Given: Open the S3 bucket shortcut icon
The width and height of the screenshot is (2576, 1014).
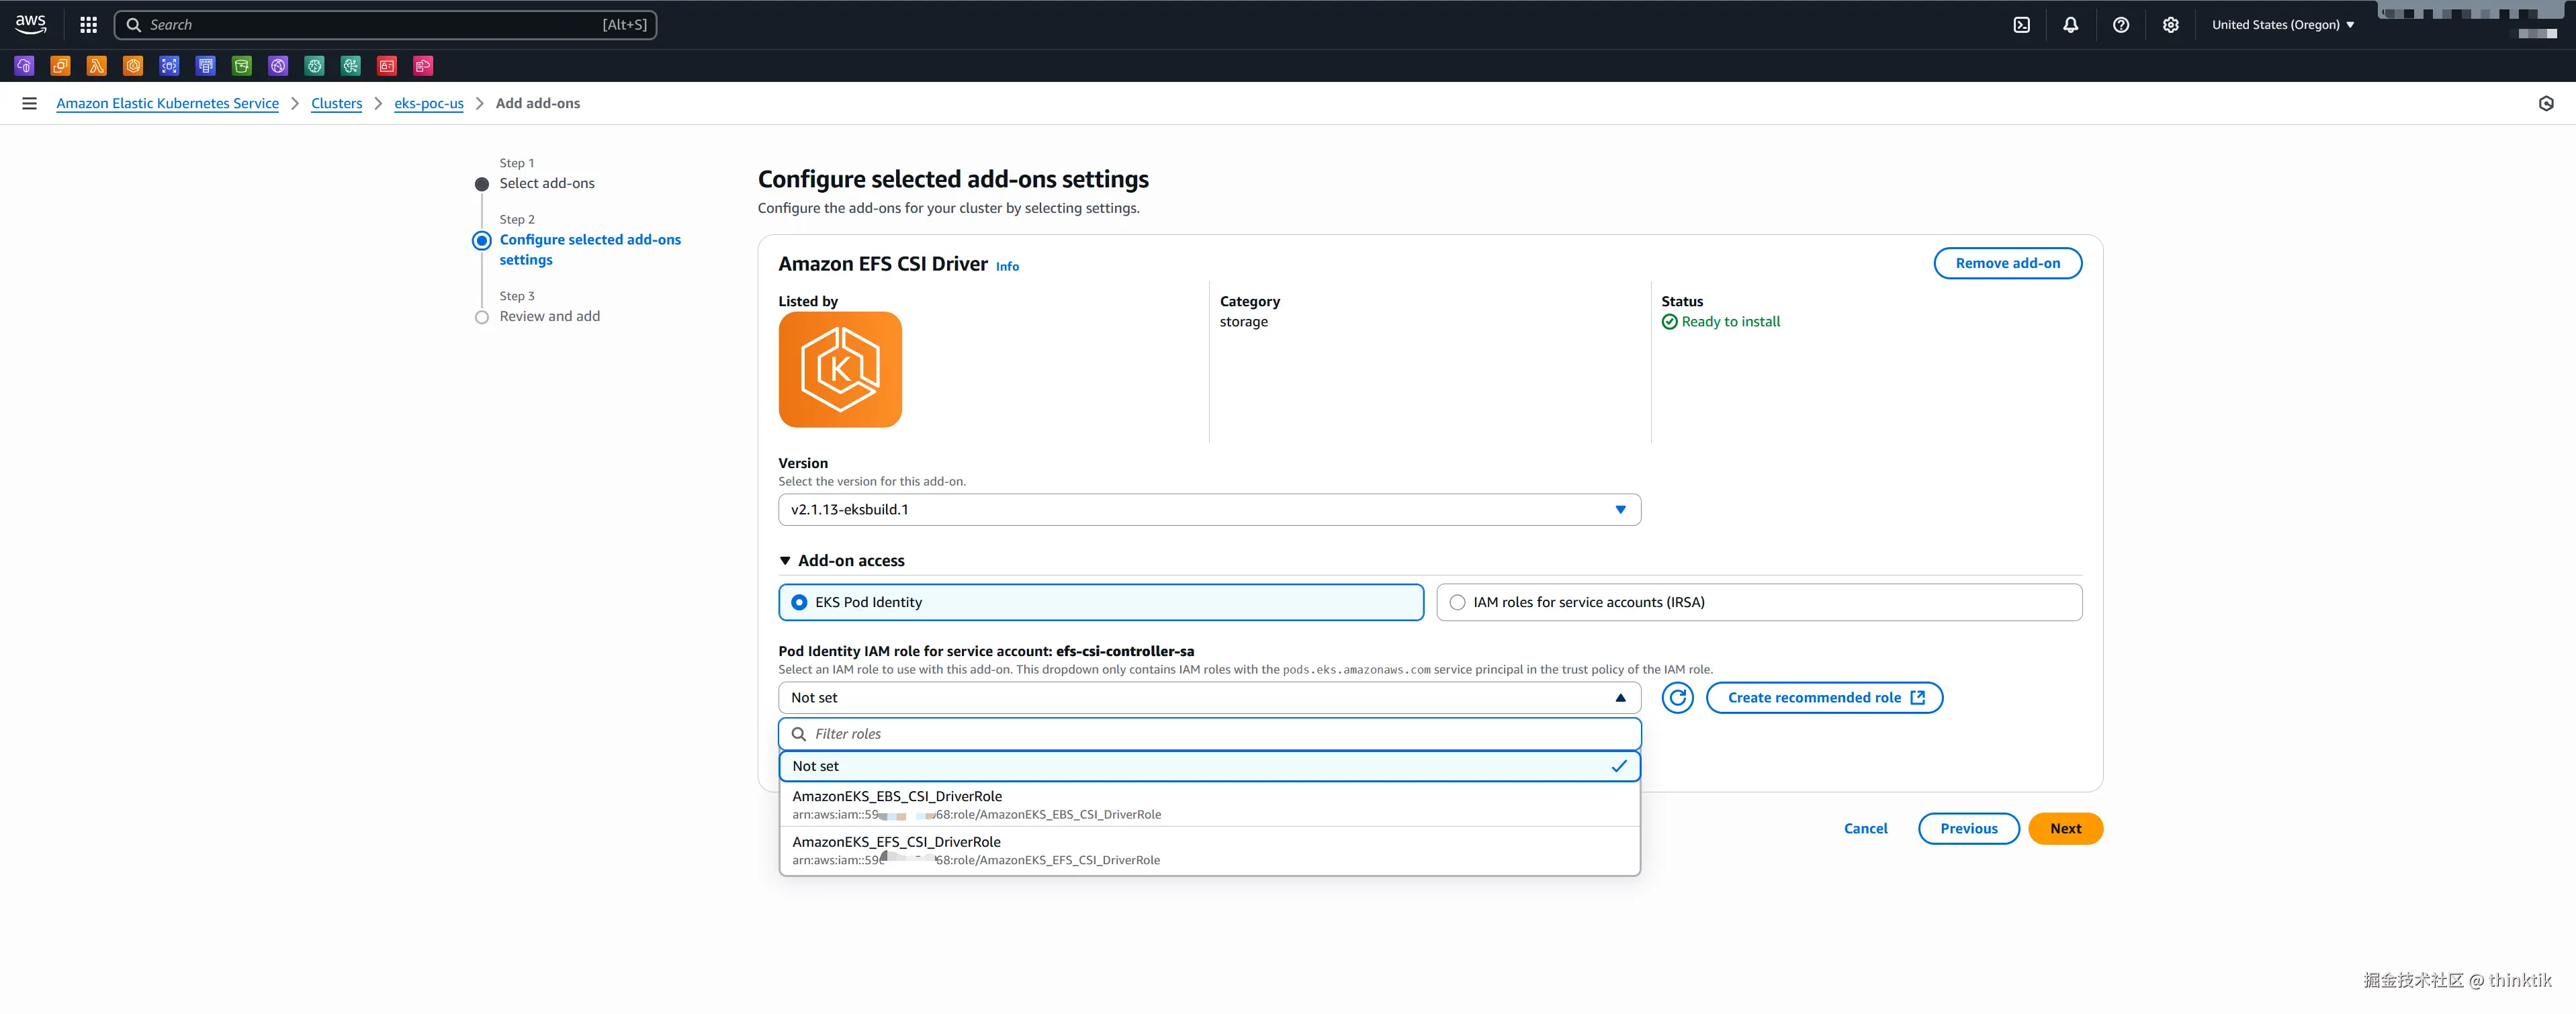Looking at the screenshot, I should point(242,66).
